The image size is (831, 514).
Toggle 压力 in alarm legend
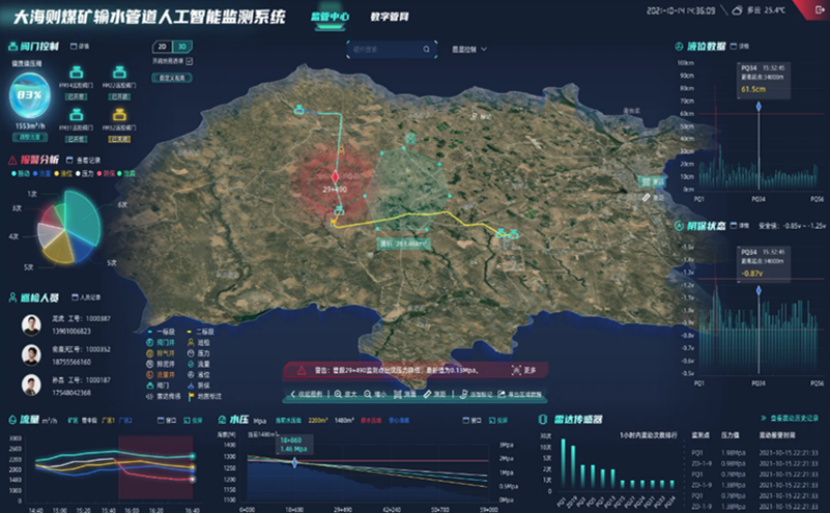tap(85, 173)
